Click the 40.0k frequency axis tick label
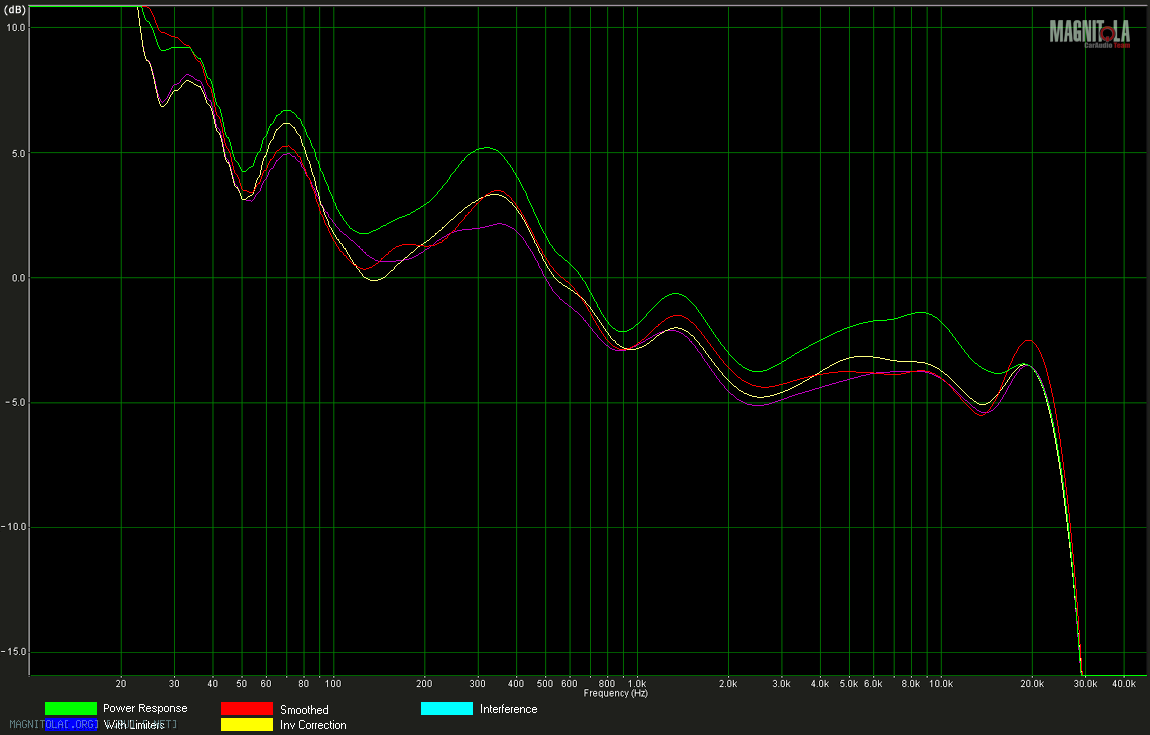This screenshot has width=1150, height=735. click(1123, 684)
